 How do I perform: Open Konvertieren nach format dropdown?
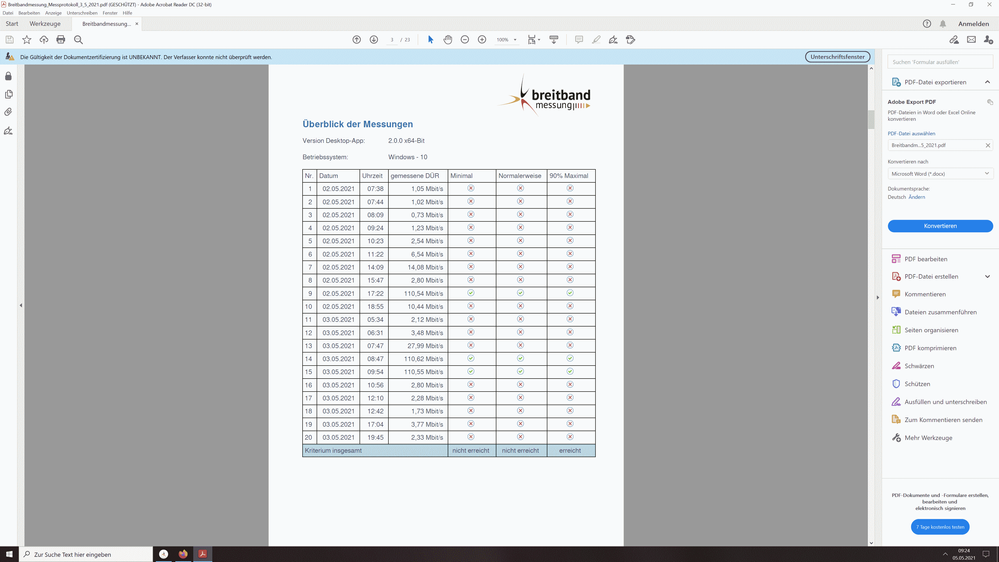(940, 173)
